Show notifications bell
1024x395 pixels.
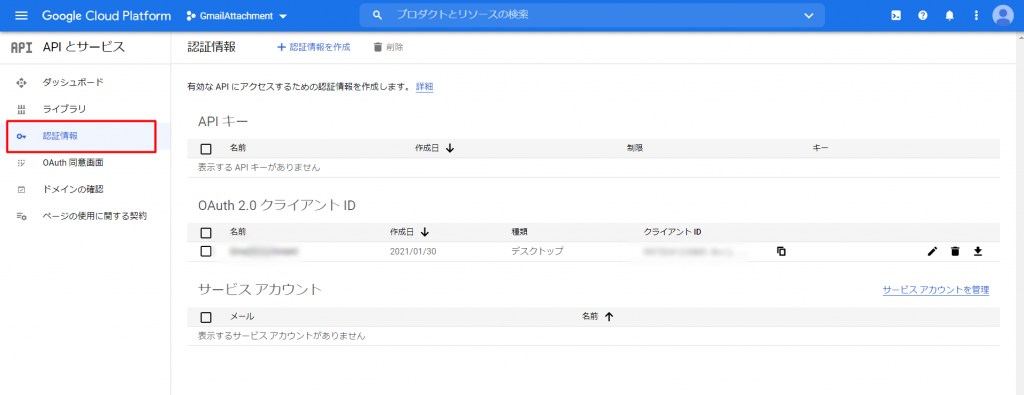pos(950,16)
